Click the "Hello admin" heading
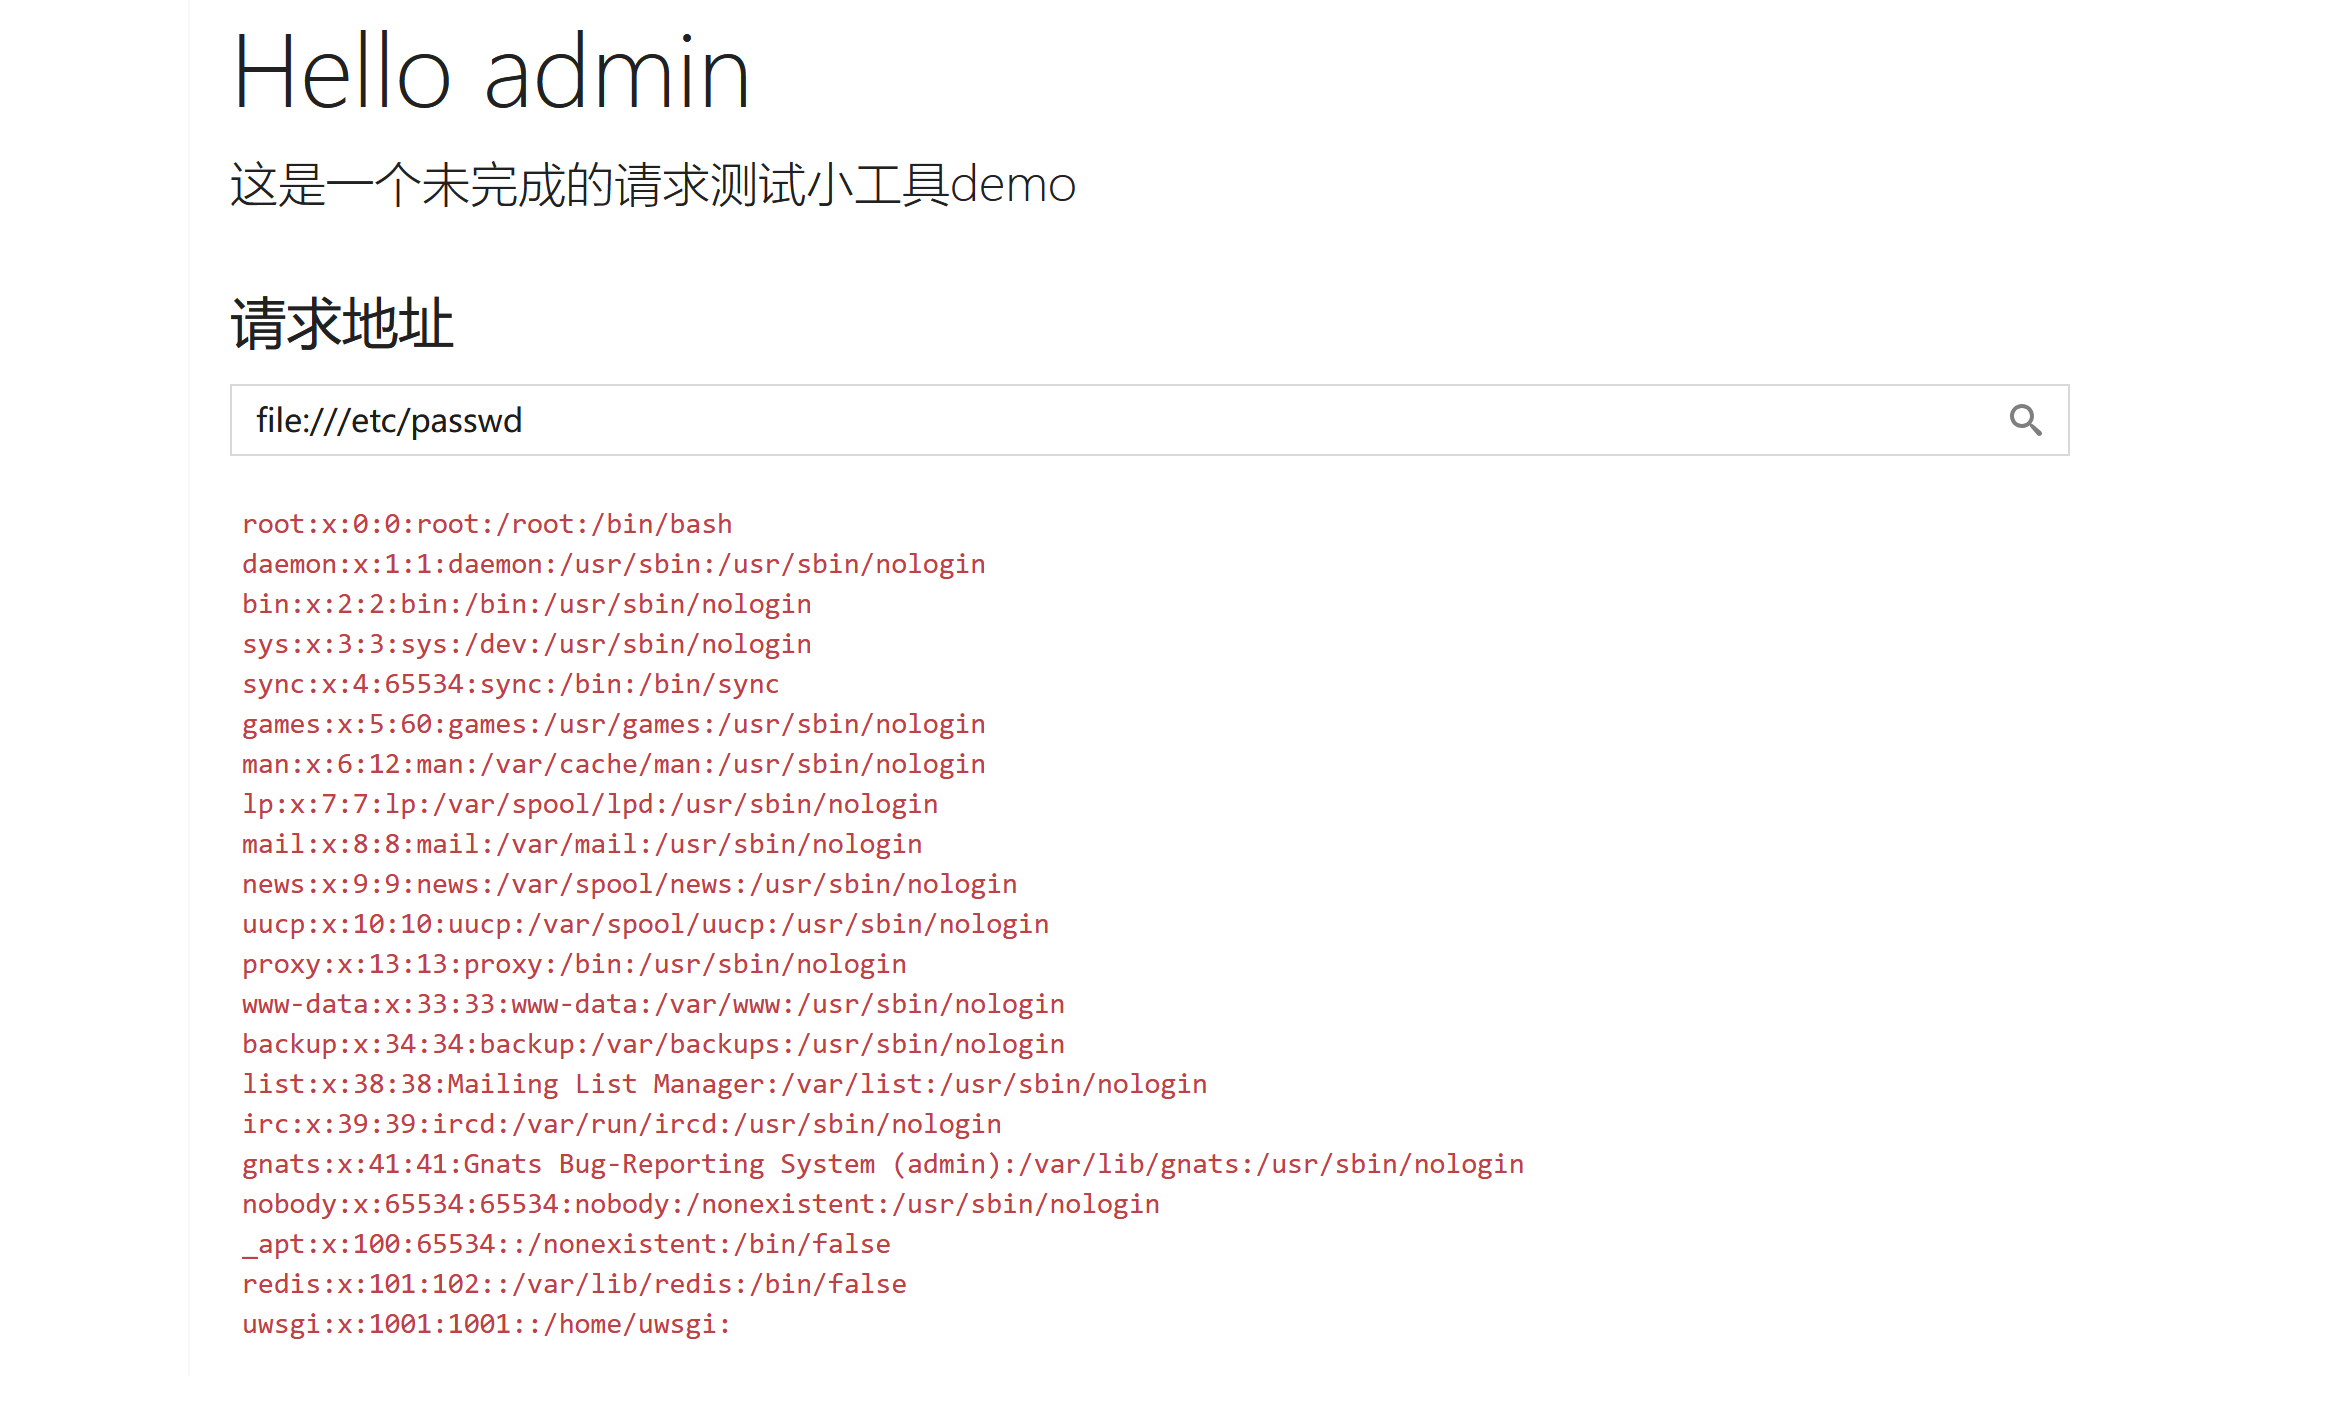This screenshot has height=1426, width=2352. pos(490,72)
